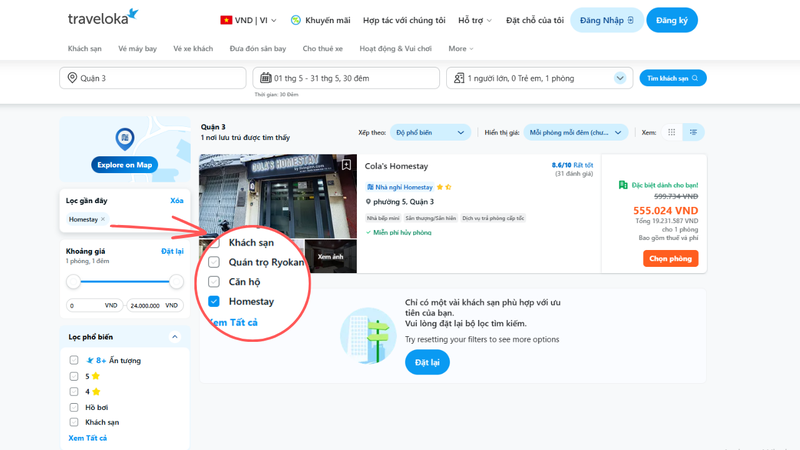The image size is (800, 450).
Task: Click the Explore on Map button
Action: [x=124, y=165]
